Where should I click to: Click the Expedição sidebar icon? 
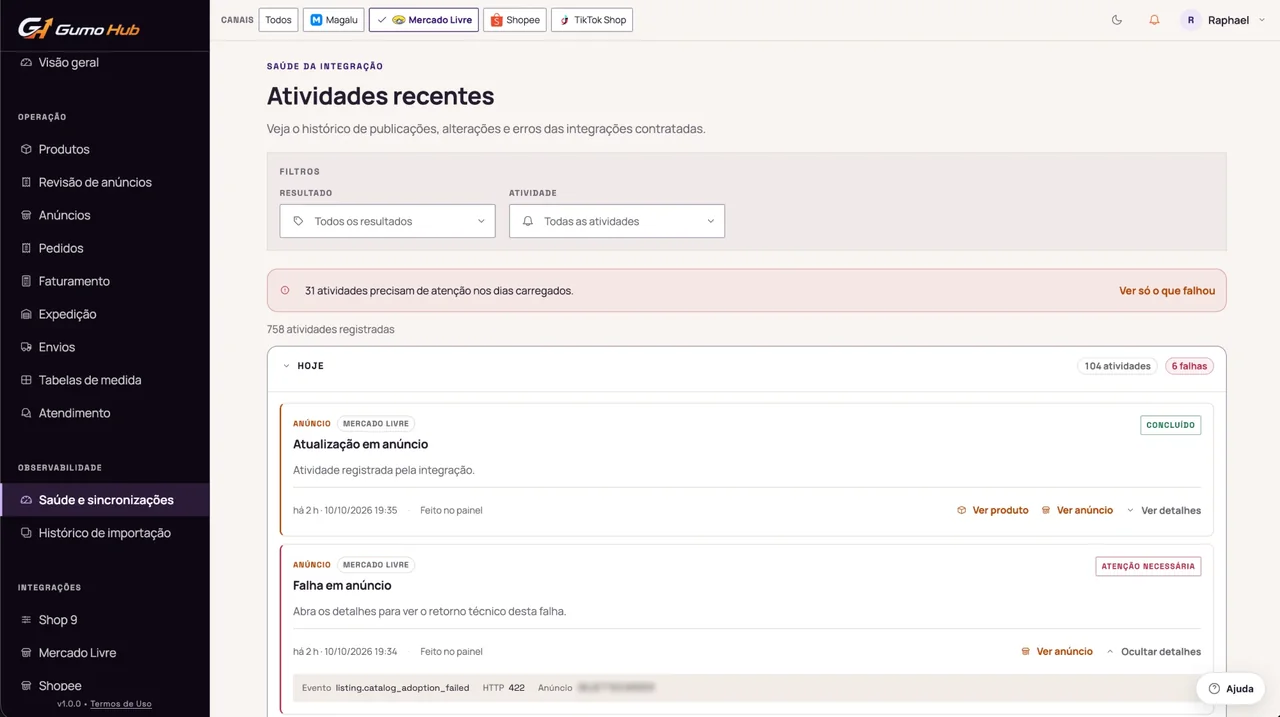coord(26,314)
